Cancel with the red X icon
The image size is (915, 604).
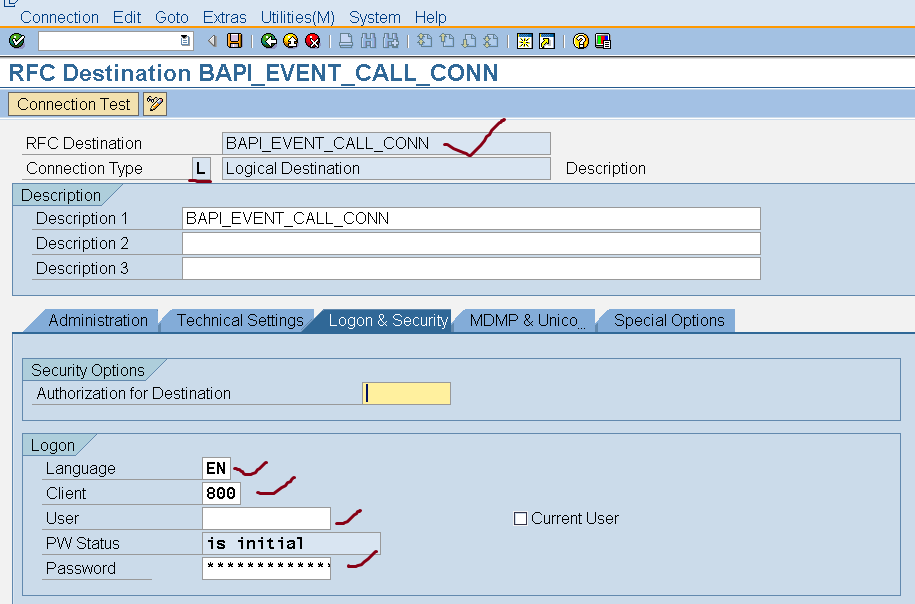[x=313, y=41]
